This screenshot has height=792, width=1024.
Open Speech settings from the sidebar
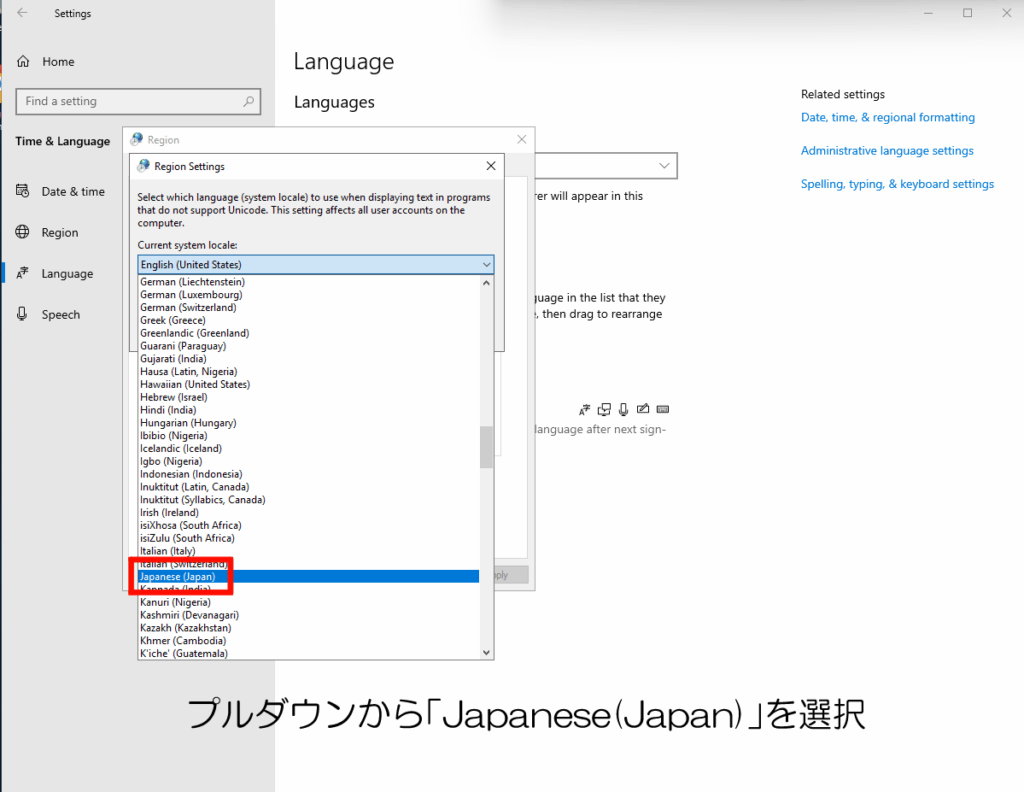coord(60,315)
